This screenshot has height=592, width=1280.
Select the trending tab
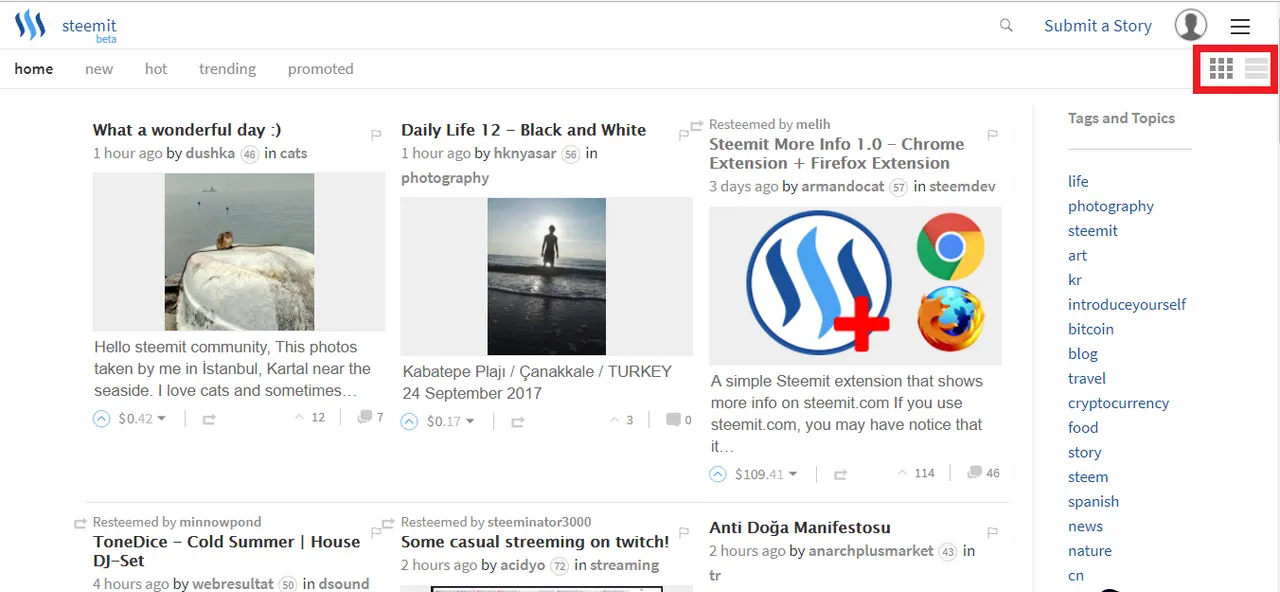coord(227,69)
